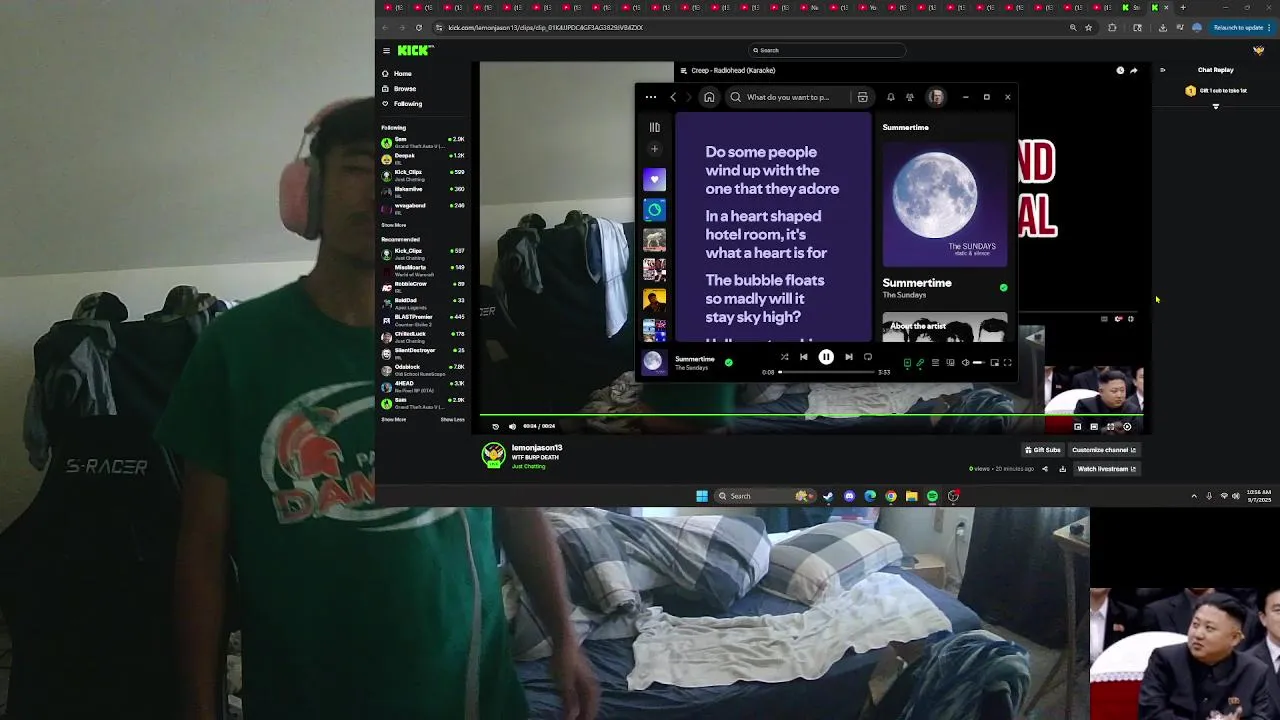Click Watch livestream button

1106,469
